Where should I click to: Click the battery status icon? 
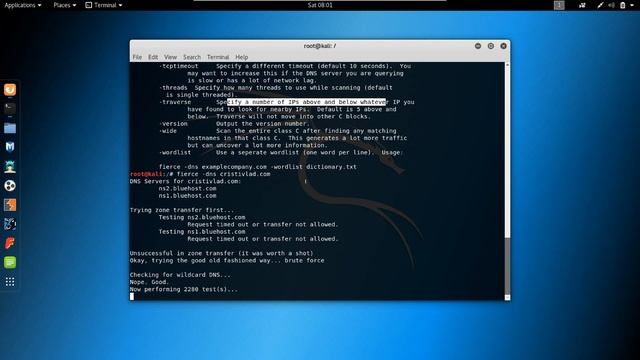coord(622,5)
